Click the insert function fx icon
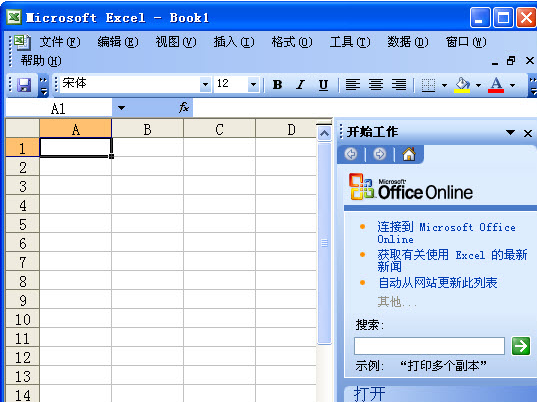The width and height of the screenshot is (537, 402). coord(184,108)
